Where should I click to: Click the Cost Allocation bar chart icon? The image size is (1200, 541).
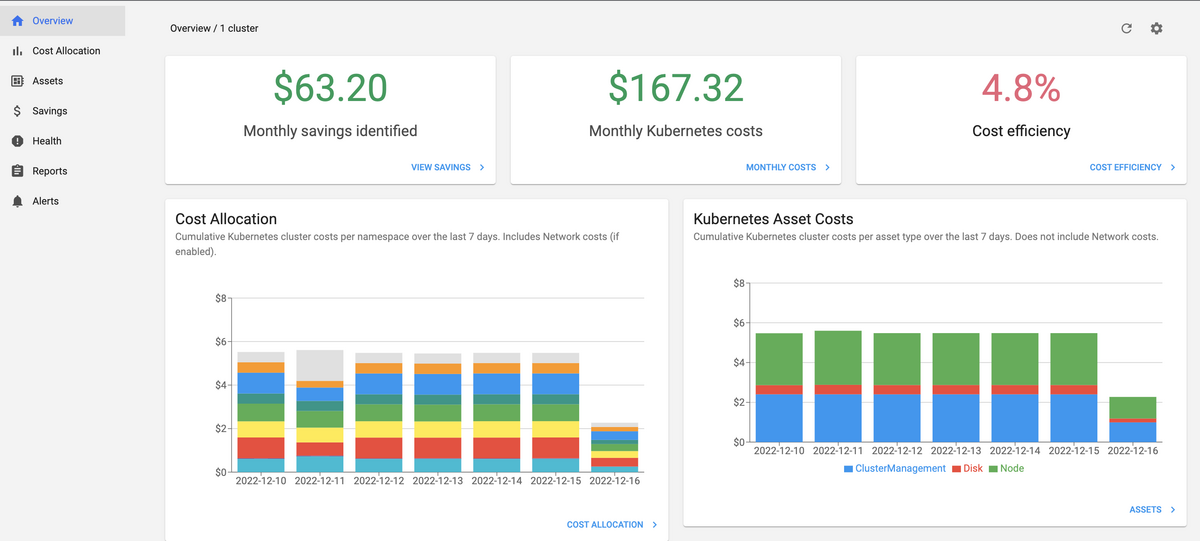17,51
